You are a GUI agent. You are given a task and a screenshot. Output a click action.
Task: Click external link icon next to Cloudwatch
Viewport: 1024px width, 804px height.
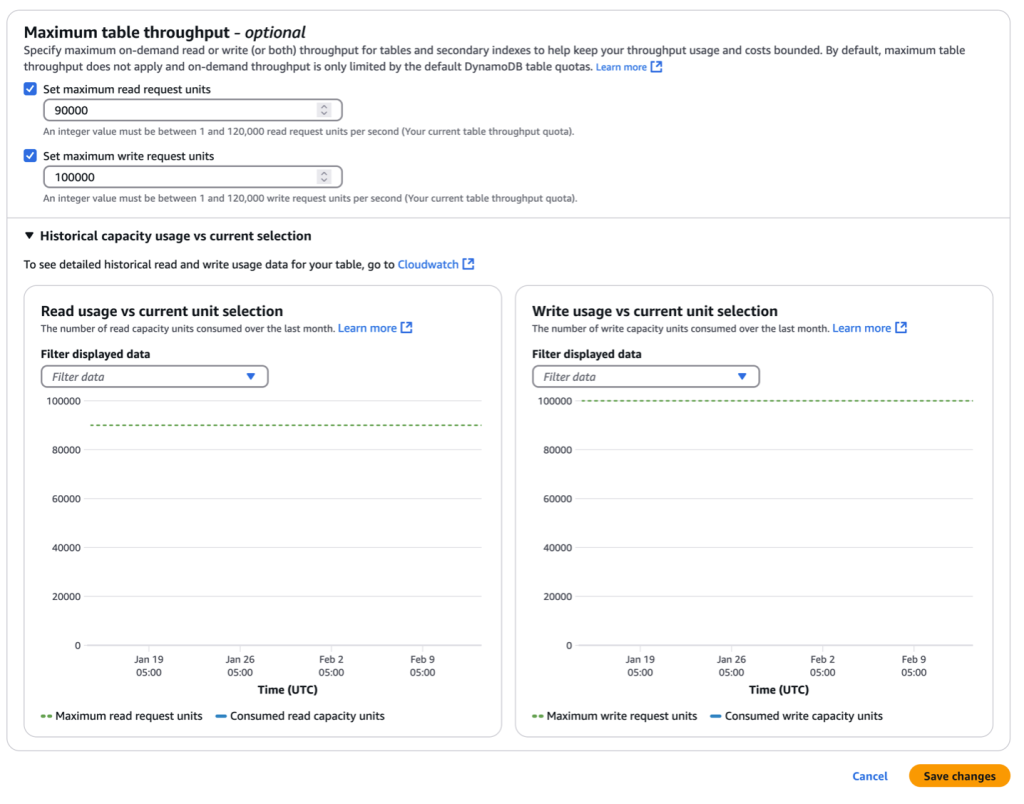468,265
